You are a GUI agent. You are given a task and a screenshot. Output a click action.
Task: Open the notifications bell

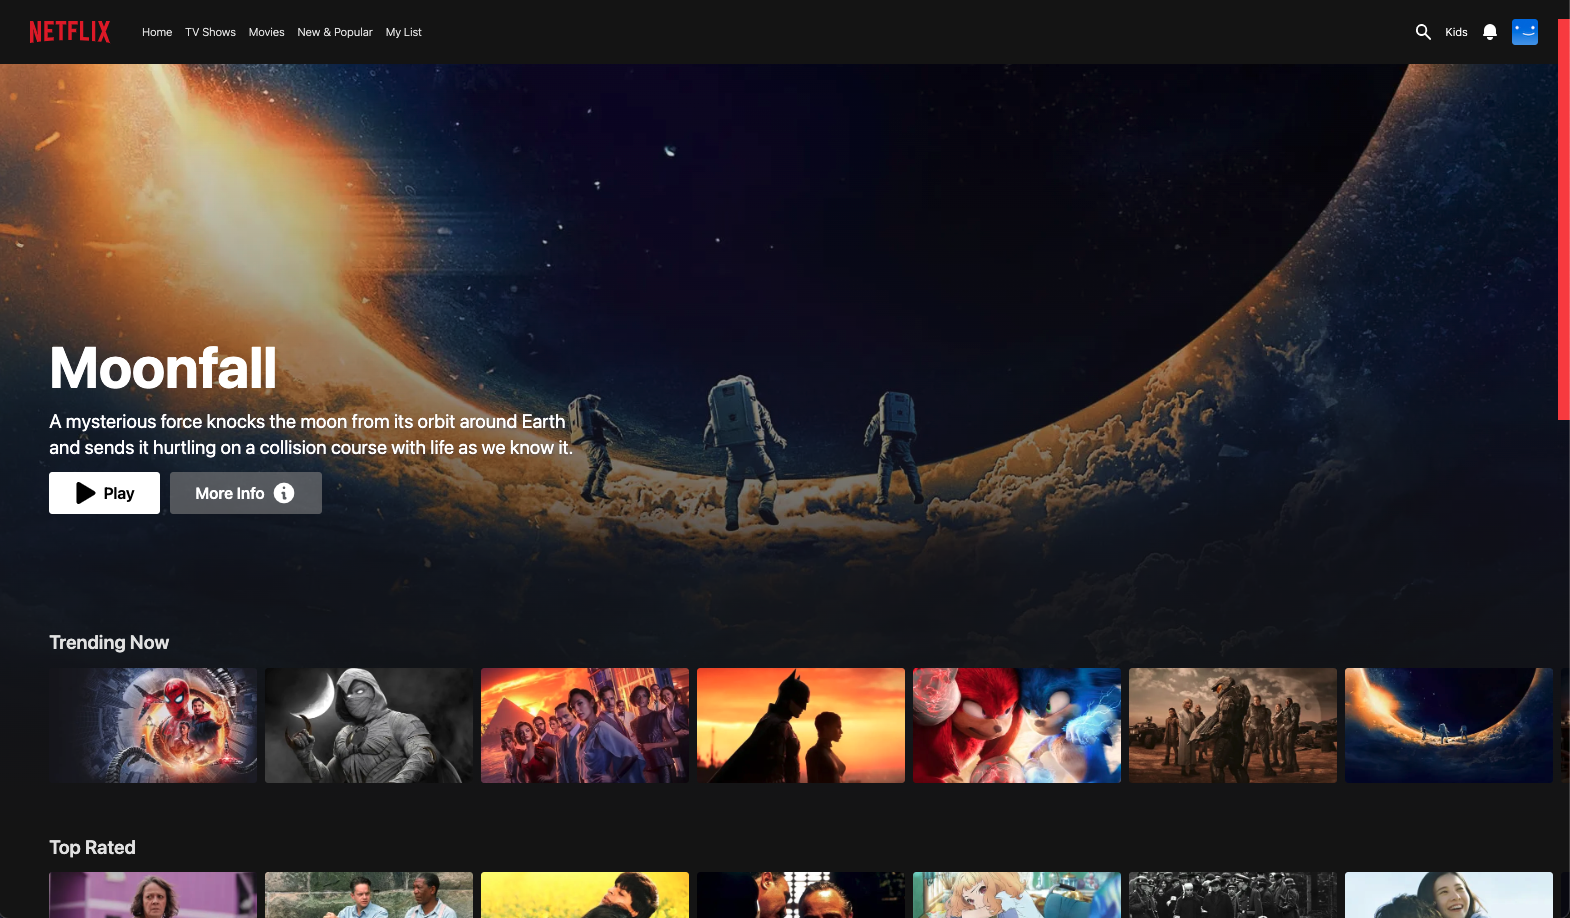(x=1490, y=32)
